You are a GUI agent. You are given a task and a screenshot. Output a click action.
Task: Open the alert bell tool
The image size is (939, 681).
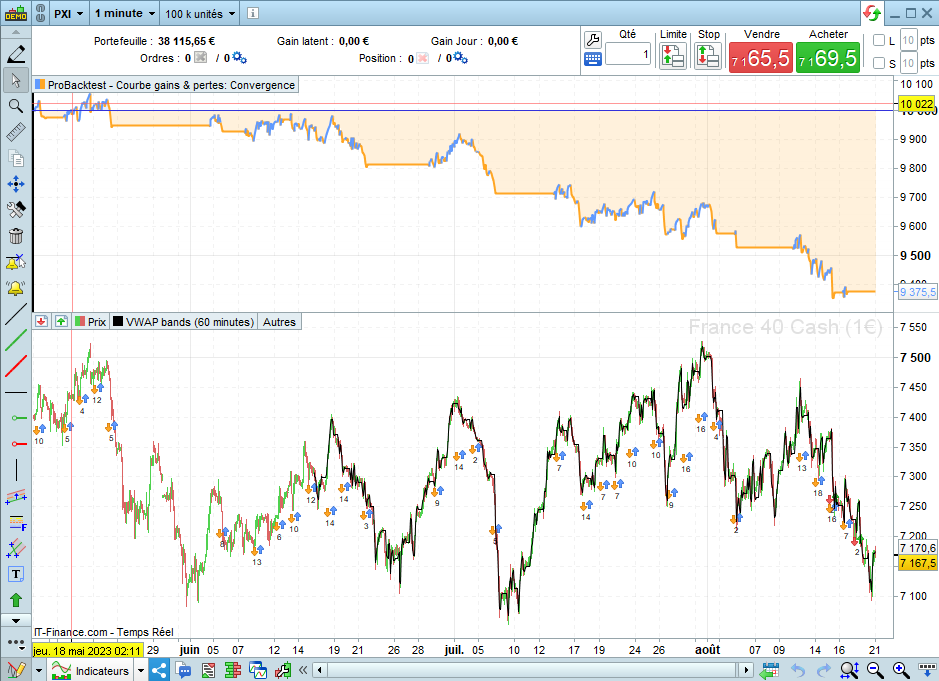click(x=16, y=288)
